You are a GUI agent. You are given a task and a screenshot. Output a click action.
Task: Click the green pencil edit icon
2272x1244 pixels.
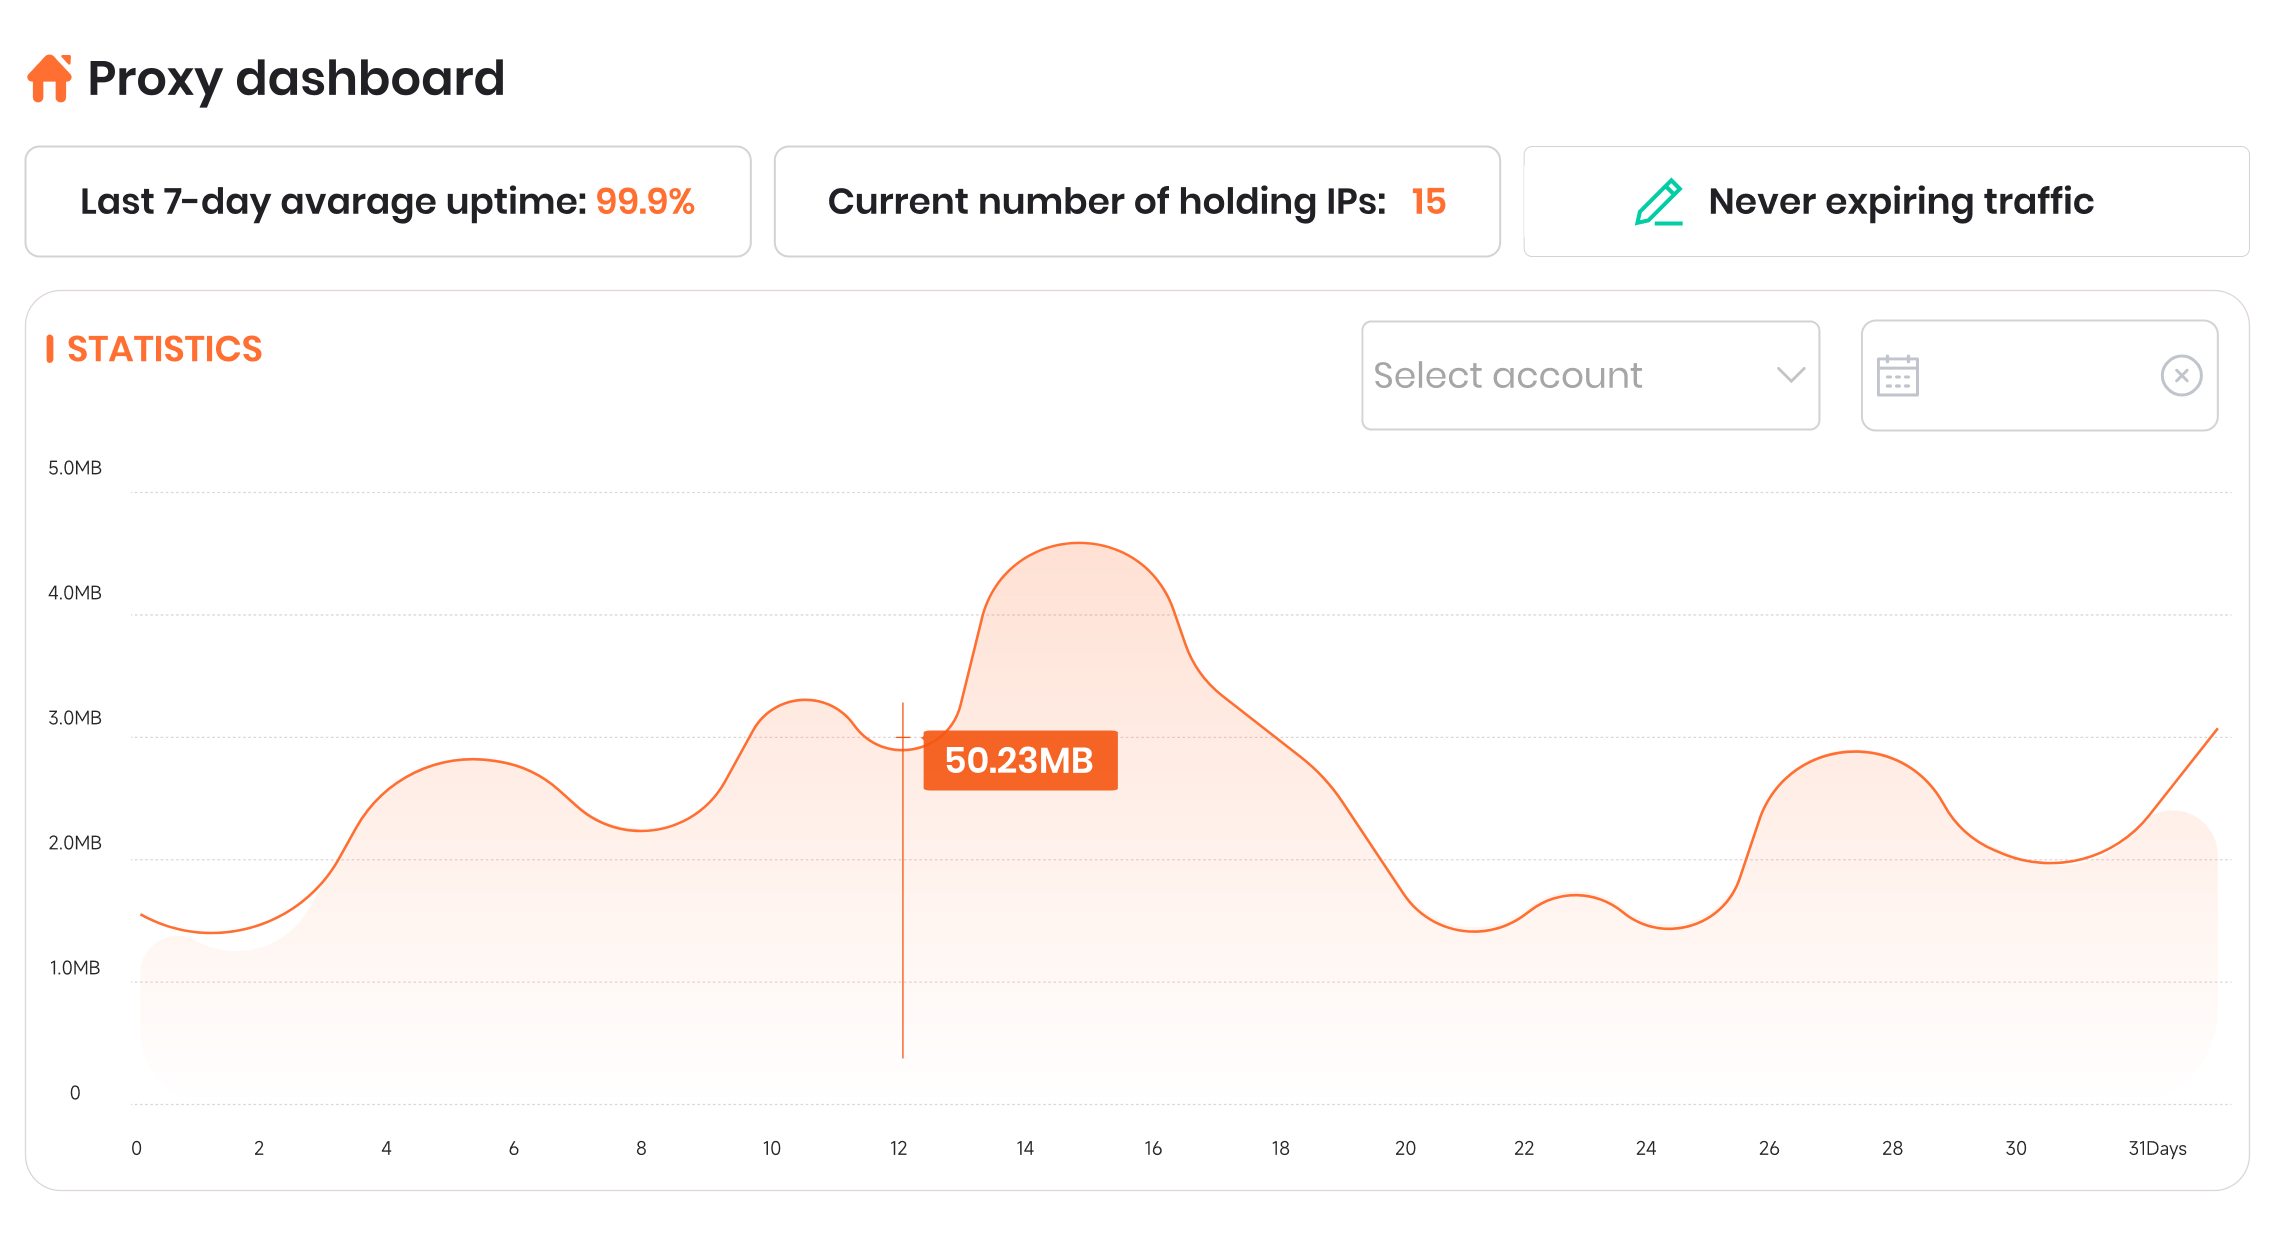1658,202
